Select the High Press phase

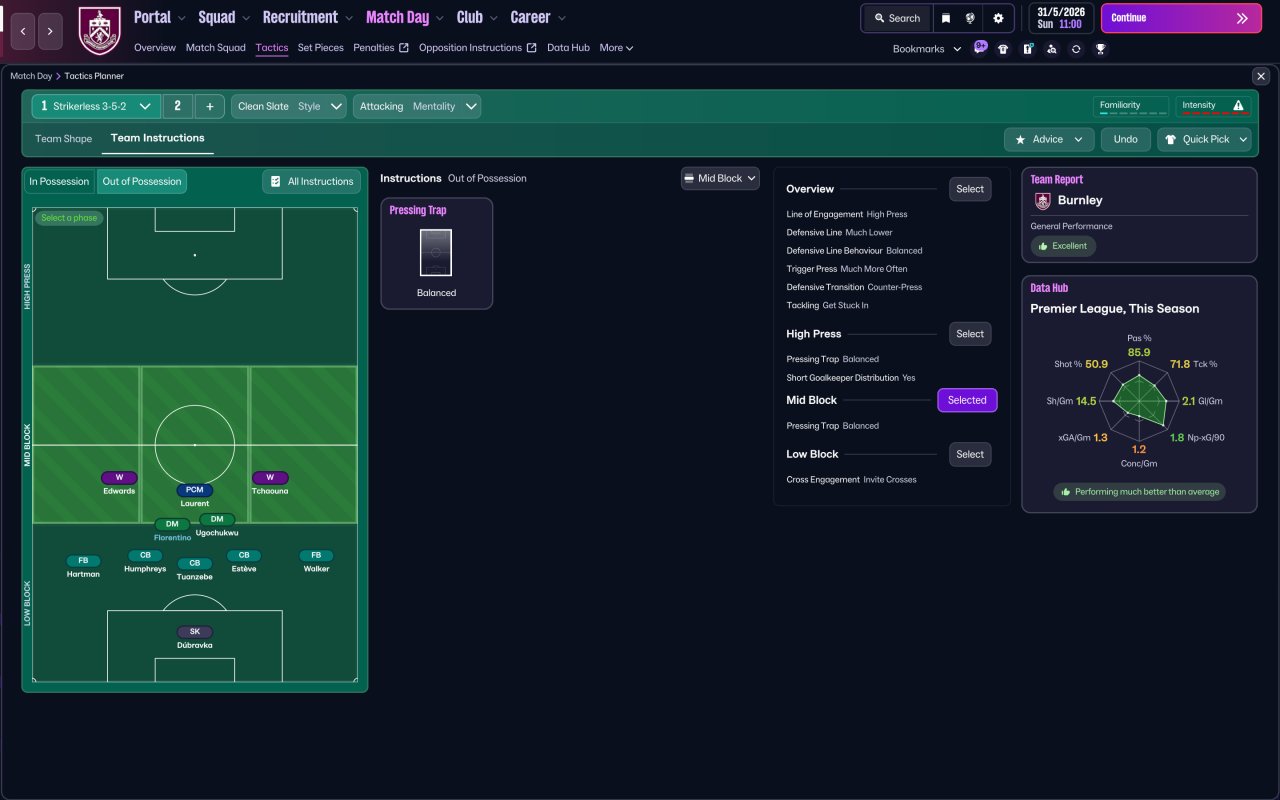click(970, 334)
